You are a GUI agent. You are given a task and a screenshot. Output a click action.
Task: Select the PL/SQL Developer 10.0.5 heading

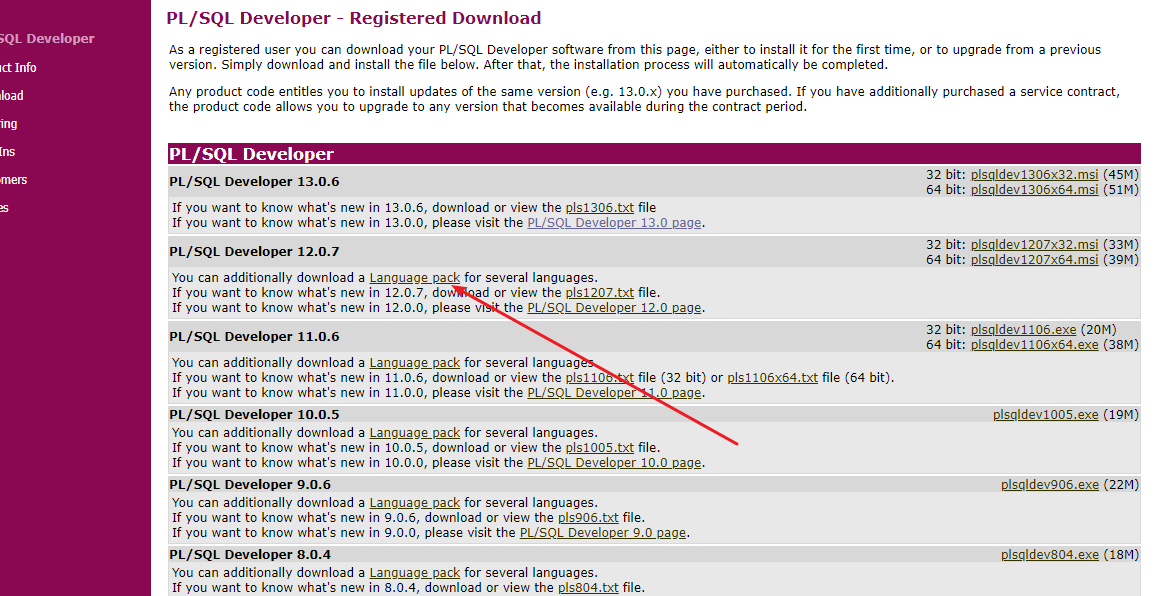[x=254, y=415]
